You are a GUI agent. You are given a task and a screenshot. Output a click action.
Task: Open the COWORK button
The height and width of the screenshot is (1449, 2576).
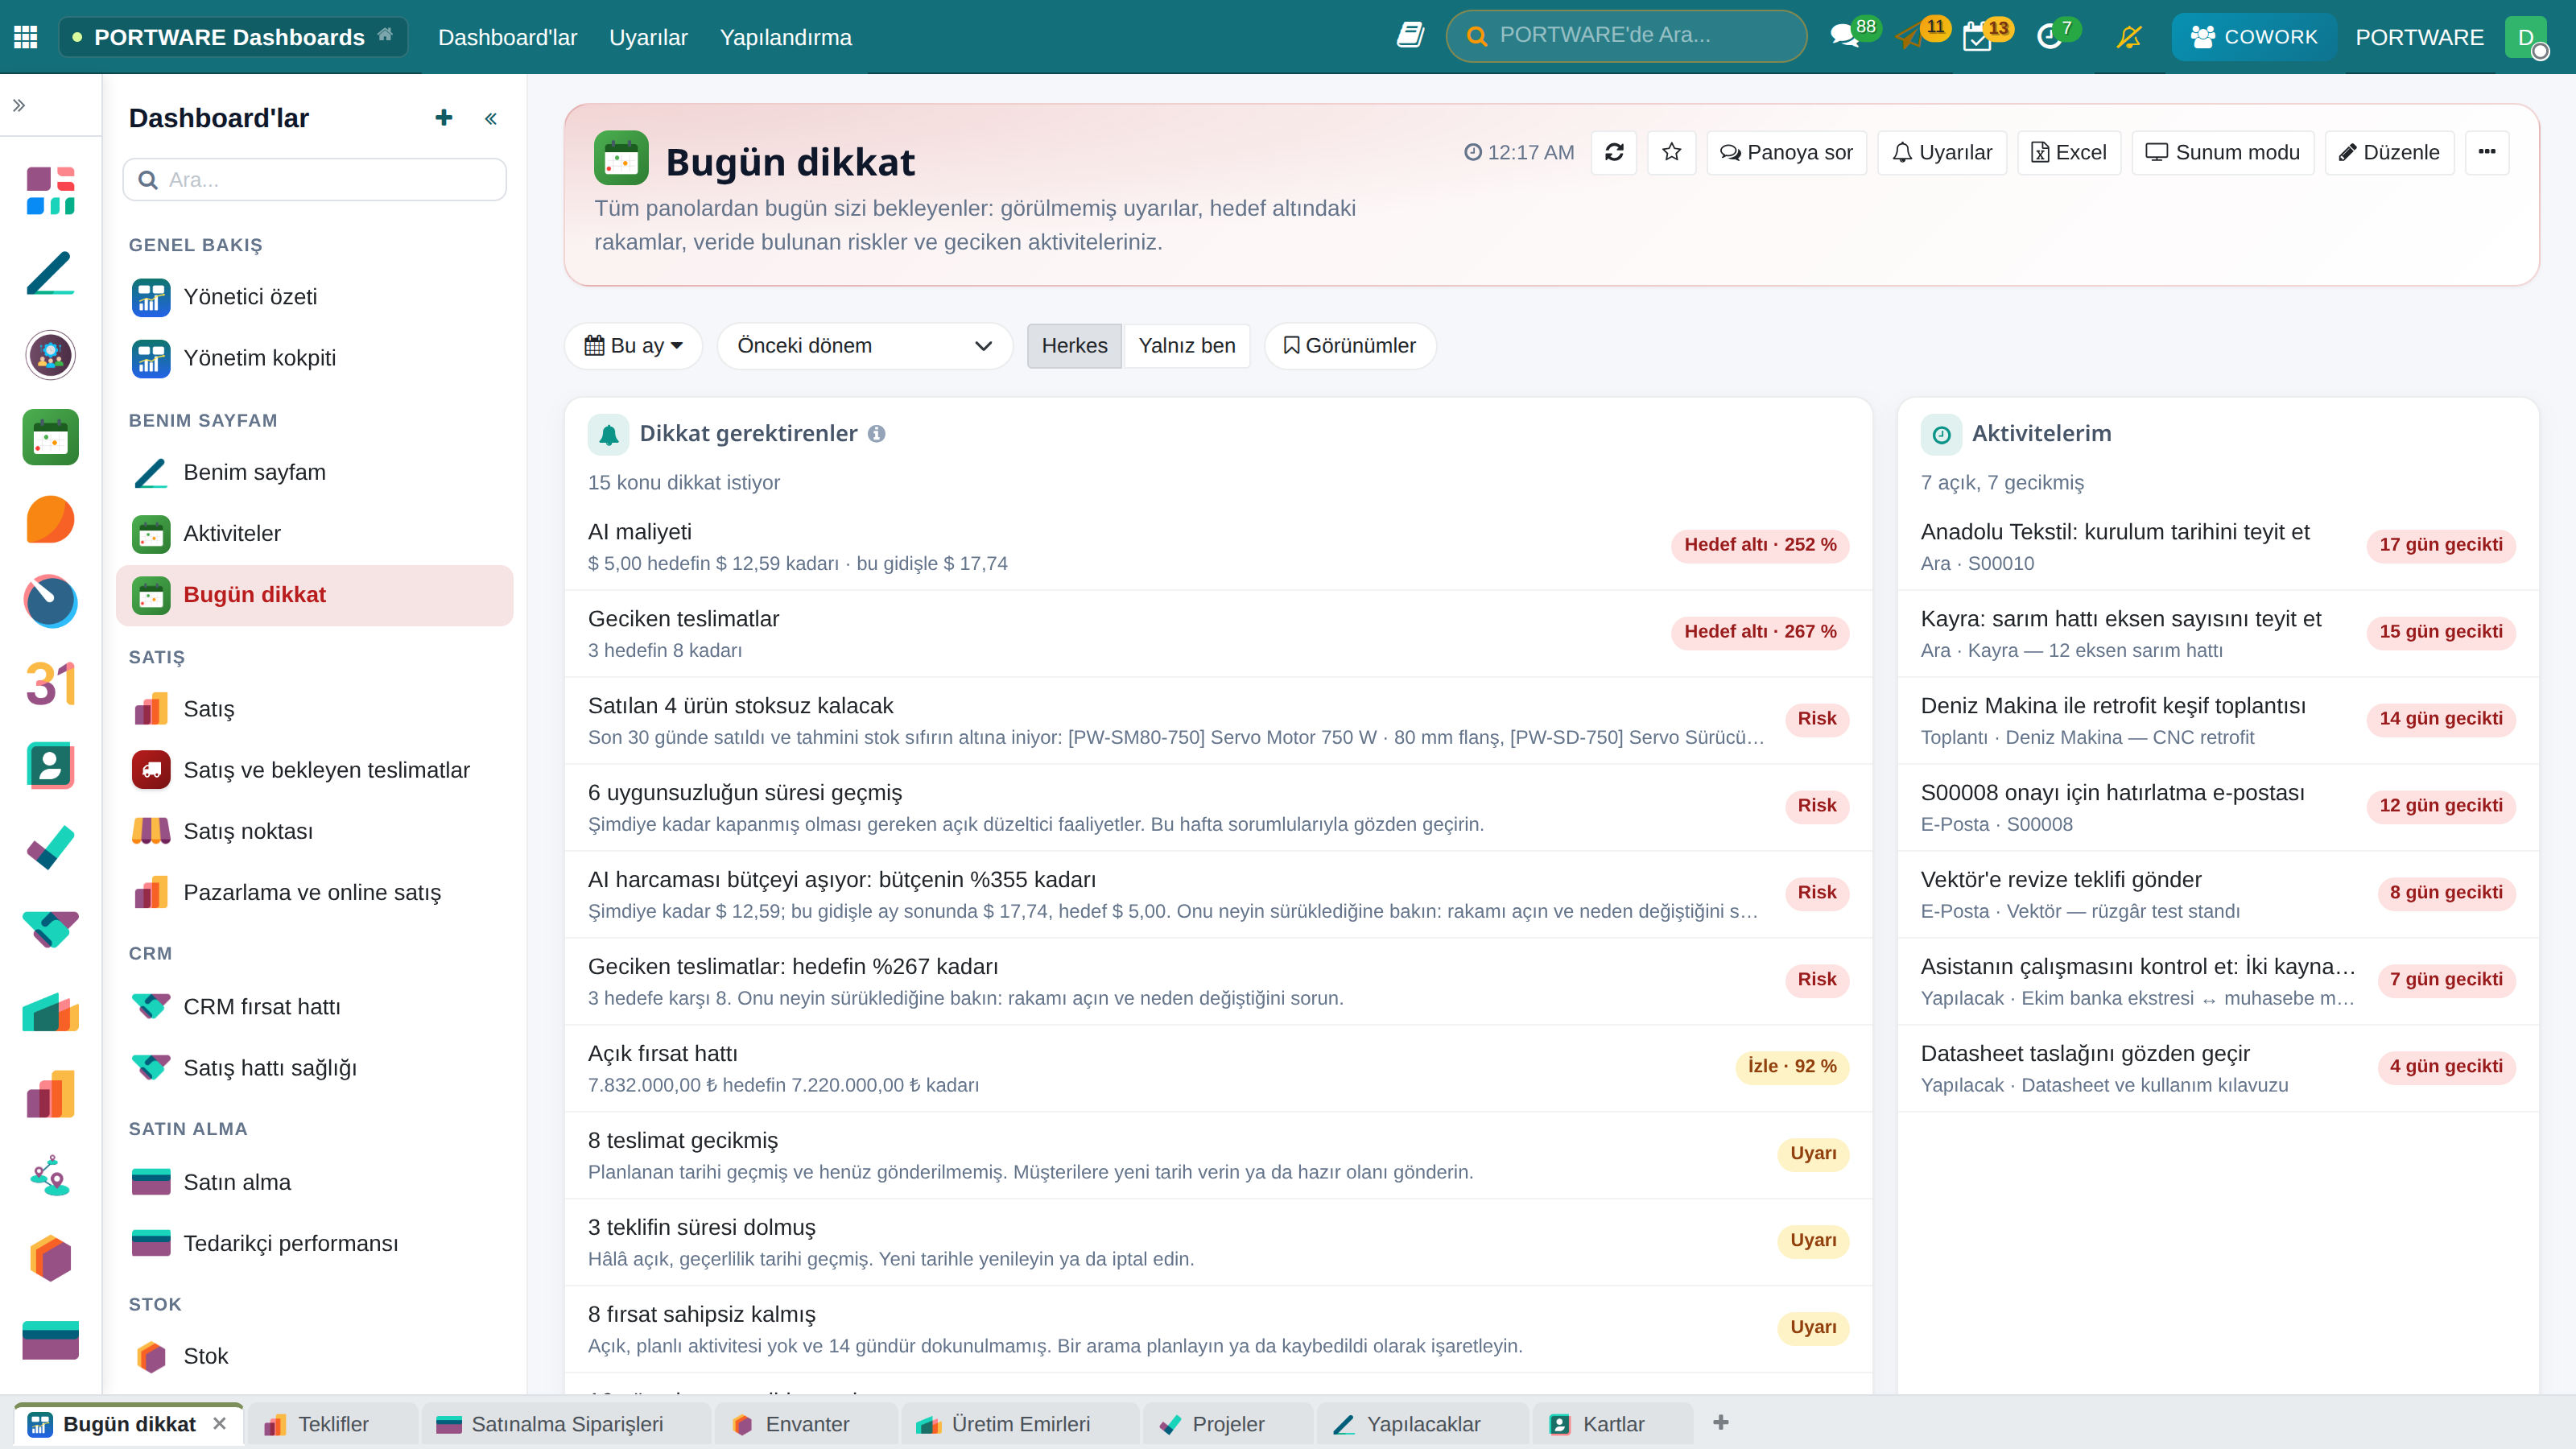point(2253,37)
